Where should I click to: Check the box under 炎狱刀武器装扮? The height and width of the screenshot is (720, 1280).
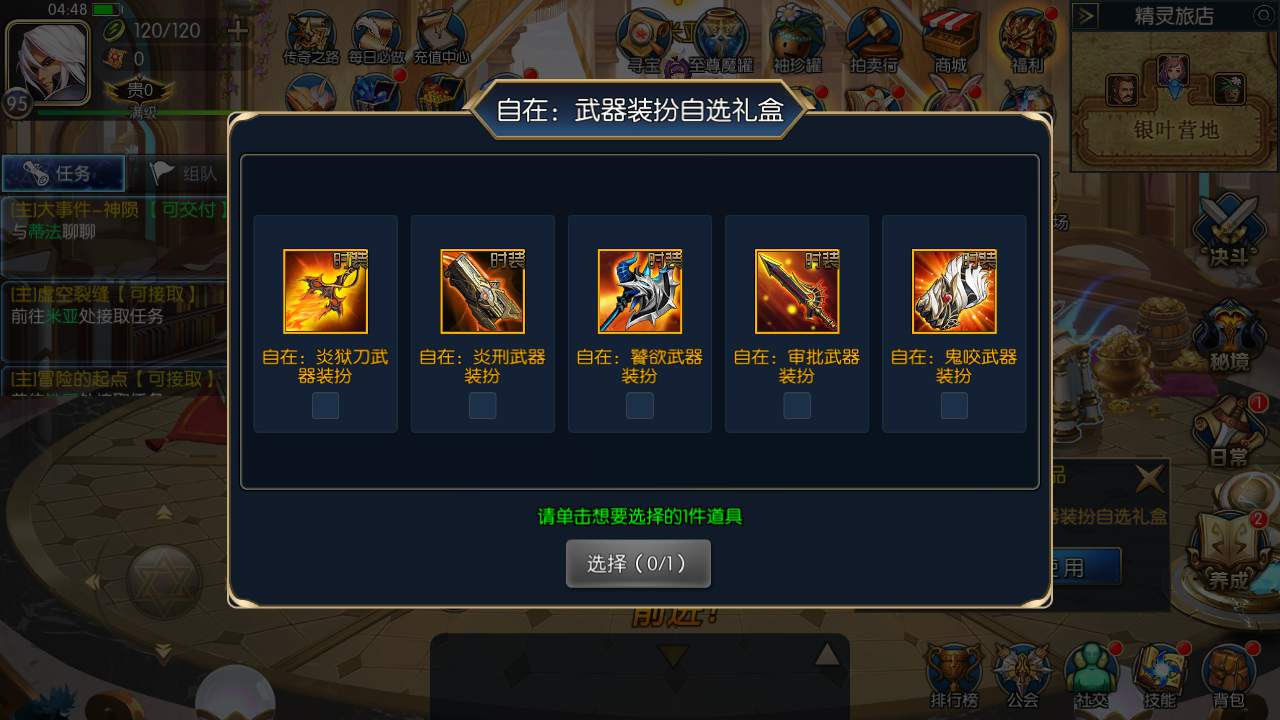coord(325,405)
